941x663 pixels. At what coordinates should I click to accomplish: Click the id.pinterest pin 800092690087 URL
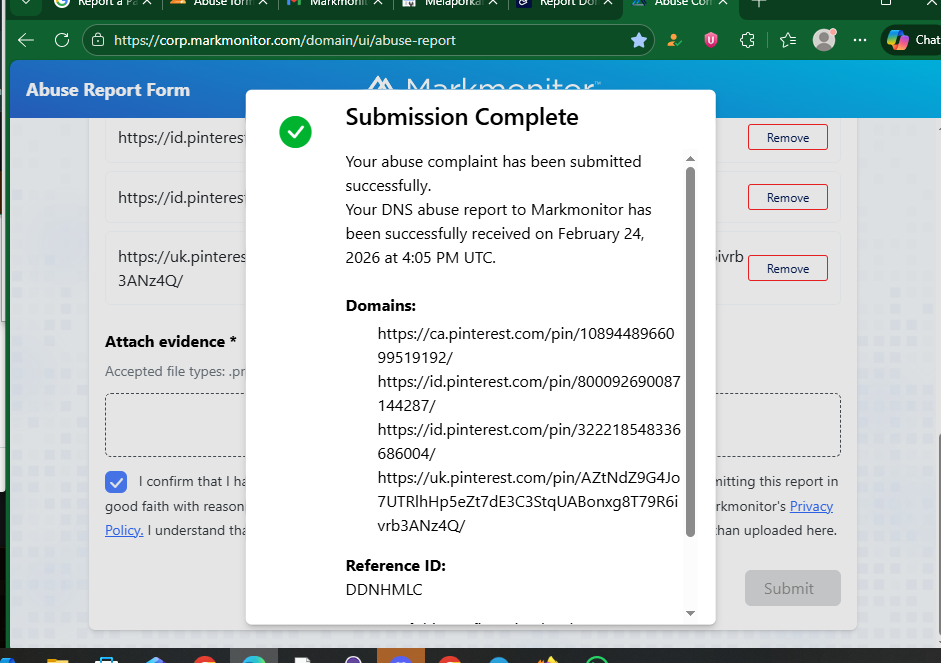click(529, 394)
